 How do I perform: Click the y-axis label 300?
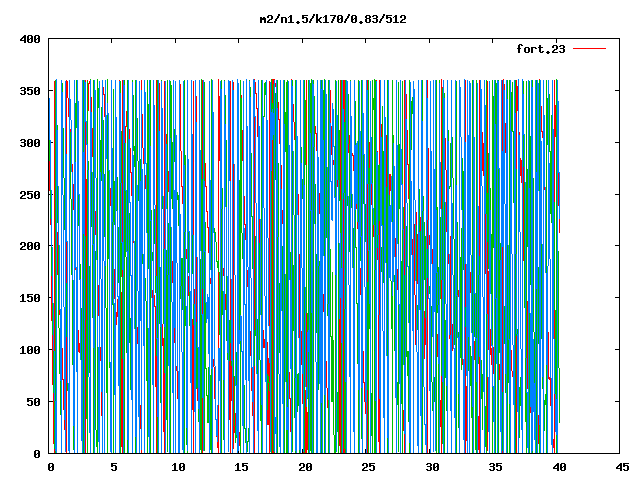pos(30,143)
